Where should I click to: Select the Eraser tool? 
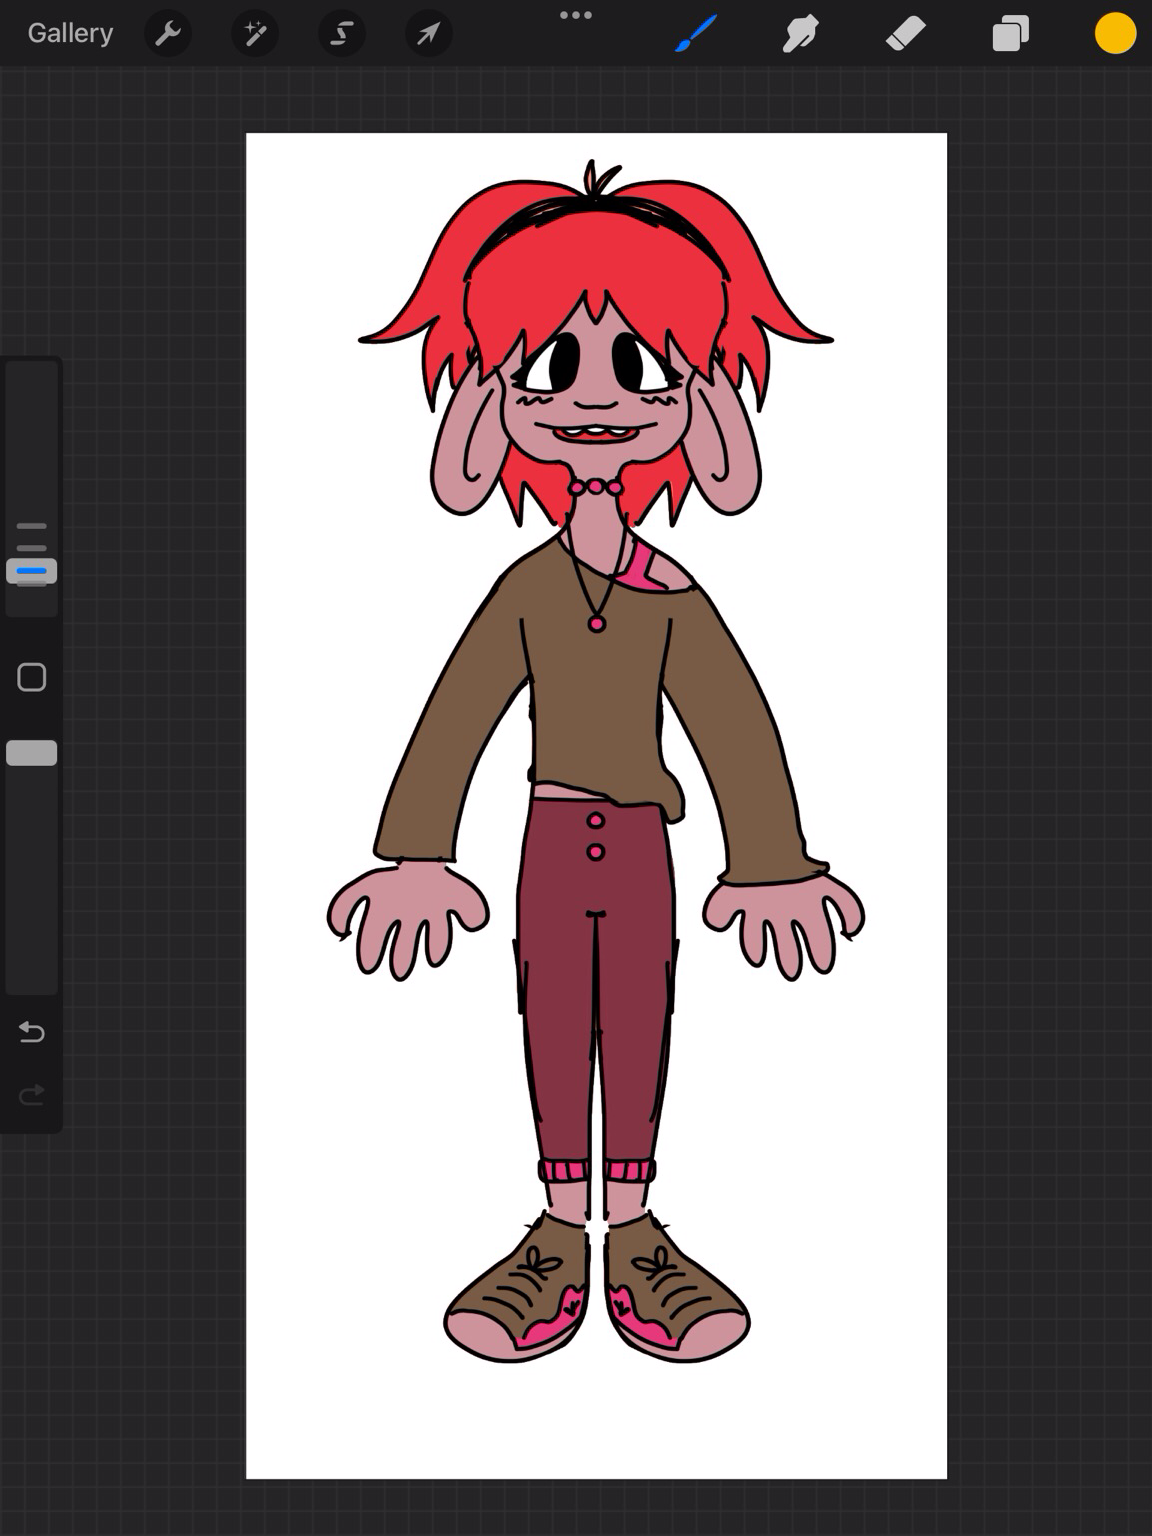coord(906,34)
